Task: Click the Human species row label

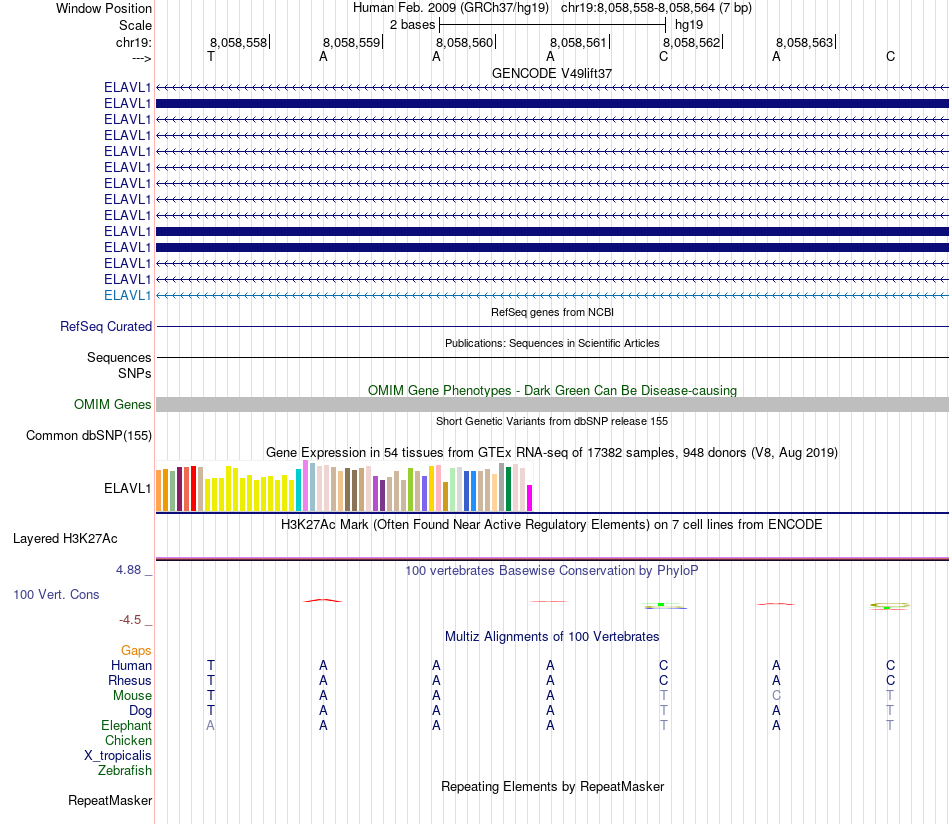Action: [x=131, y=665]
